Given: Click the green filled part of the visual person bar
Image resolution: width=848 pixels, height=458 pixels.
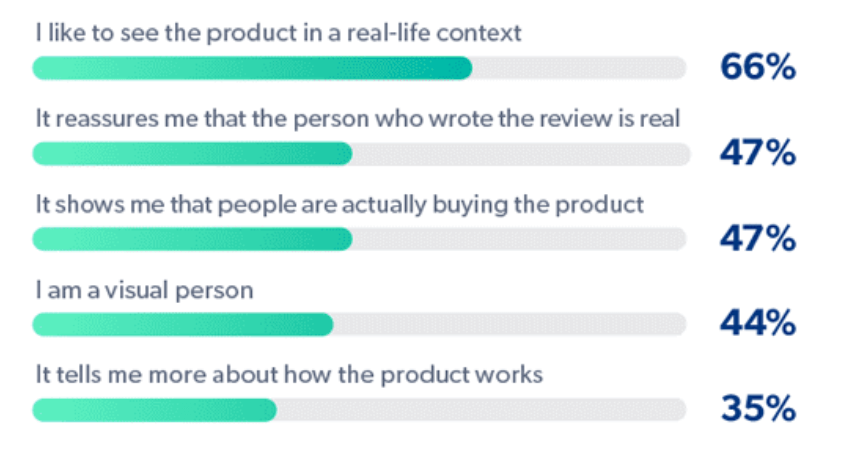Looking at the screenshot, I should coord(182,325).
